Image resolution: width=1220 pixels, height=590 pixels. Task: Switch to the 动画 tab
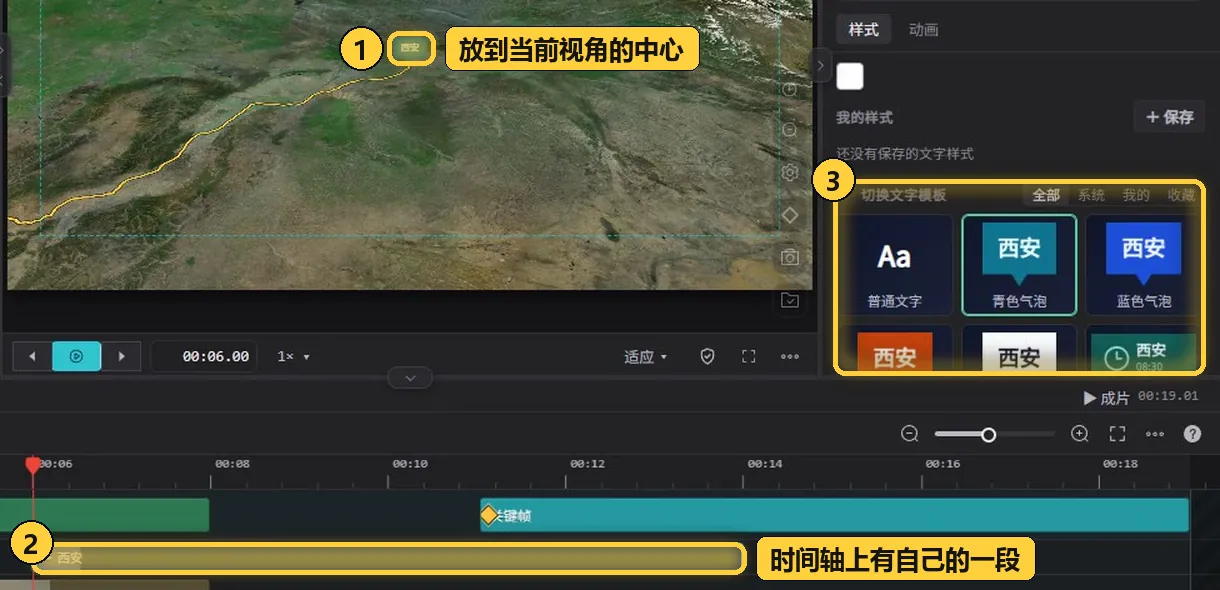pyautogui.click(x=923, y=29)
